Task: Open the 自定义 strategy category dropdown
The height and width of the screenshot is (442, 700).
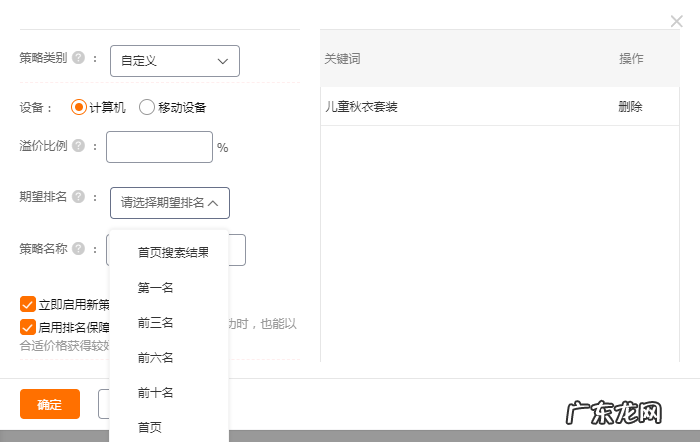Action: [x=175, y=61]
